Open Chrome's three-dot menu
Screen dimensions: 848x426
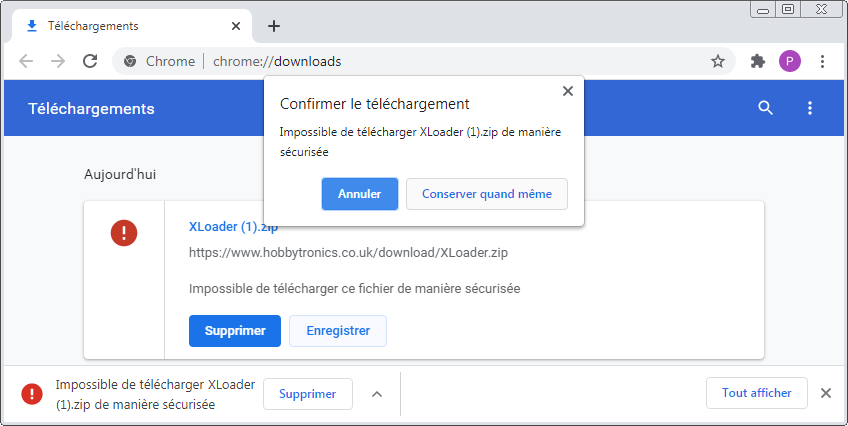[822, 61]
